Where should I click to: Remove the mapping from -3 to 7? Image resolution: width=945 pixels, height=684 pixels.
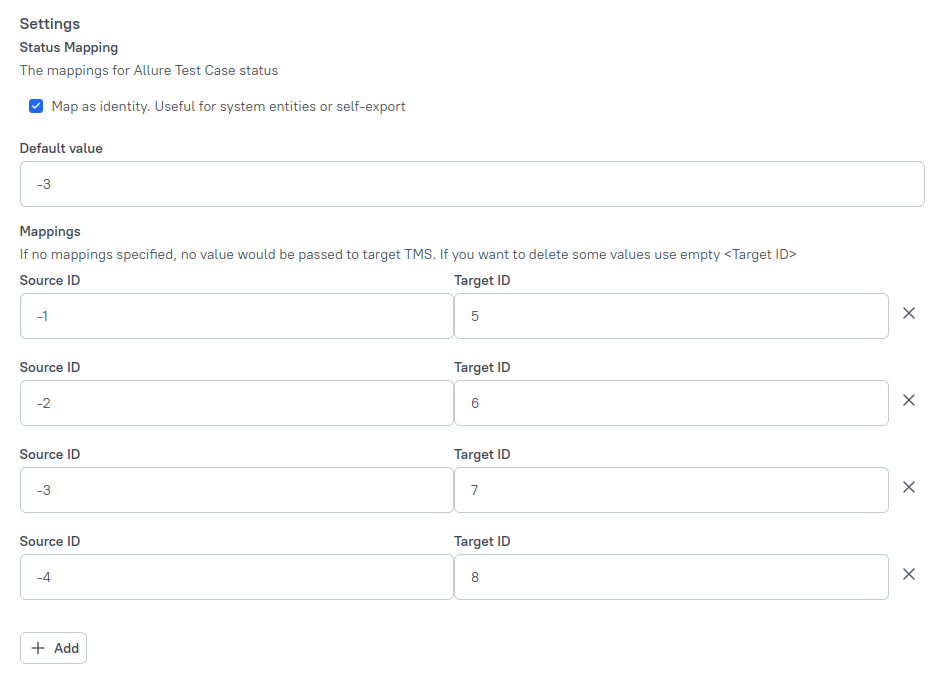coord(909,487)
